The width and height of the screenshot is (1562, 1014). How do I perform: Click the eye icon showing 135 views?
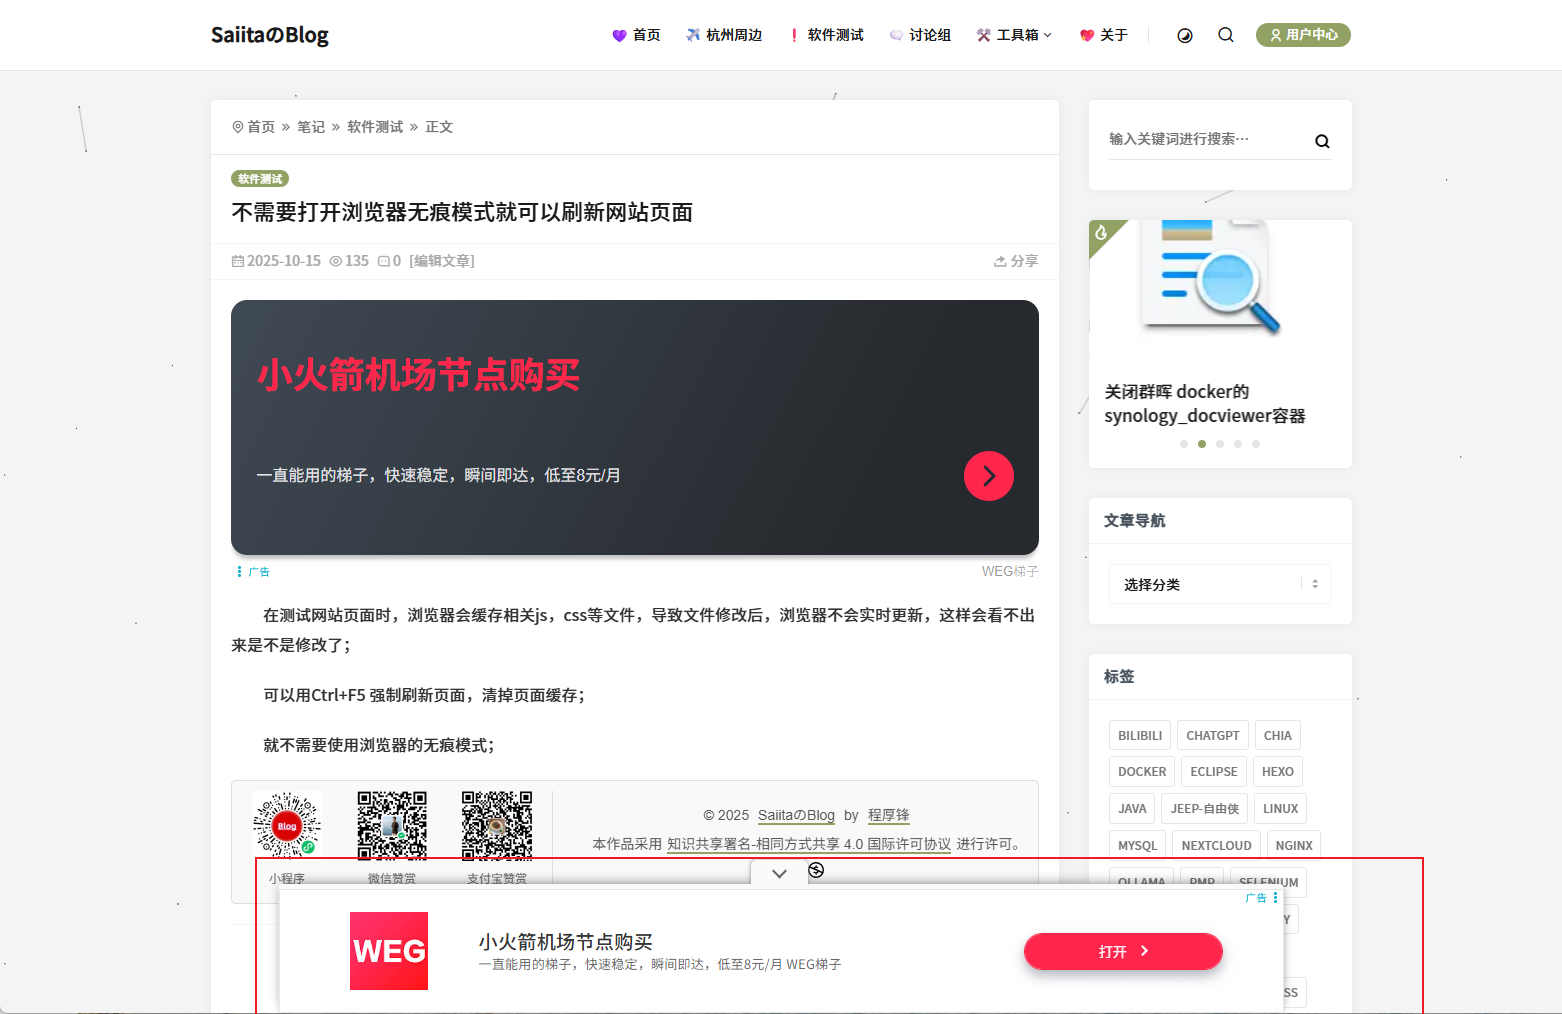337,261
